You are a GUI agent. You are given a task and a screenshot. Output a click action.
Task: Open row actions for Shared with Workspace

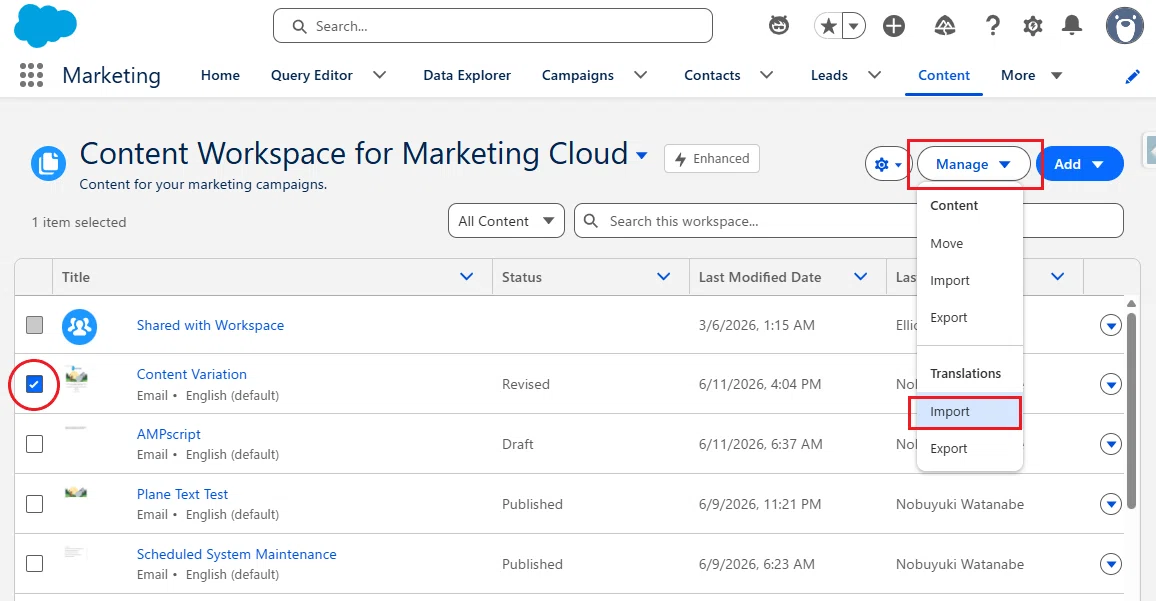click(1110, 325)
